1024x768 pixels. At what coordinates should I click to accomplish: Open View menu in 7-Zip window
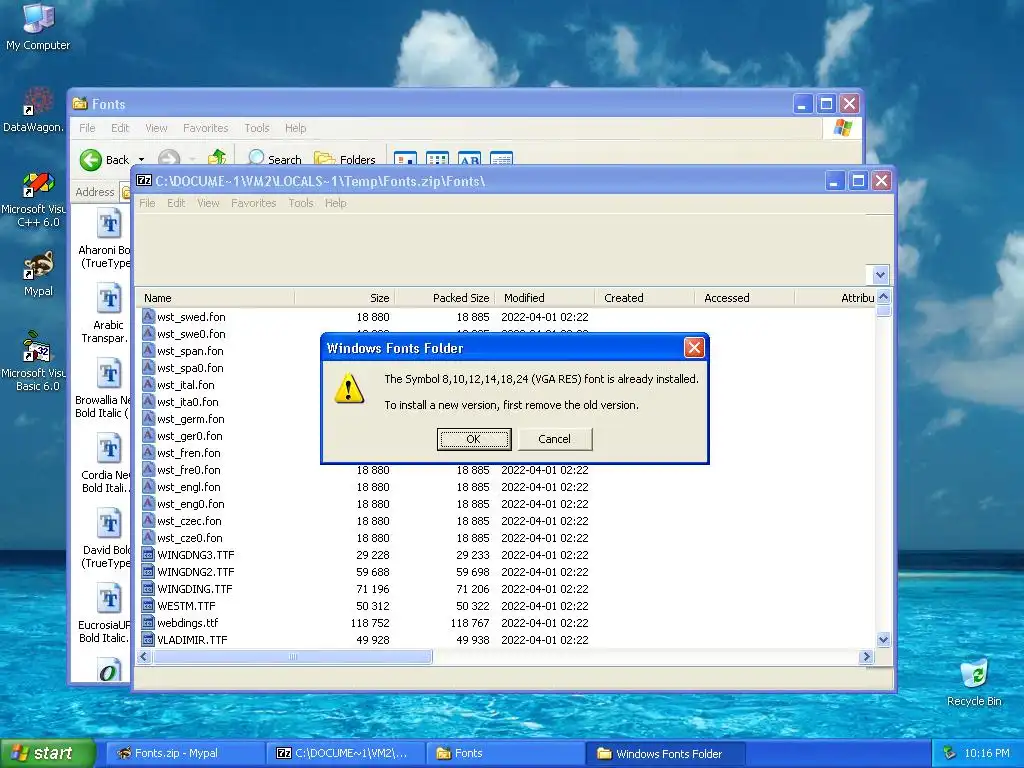point(208,203)
